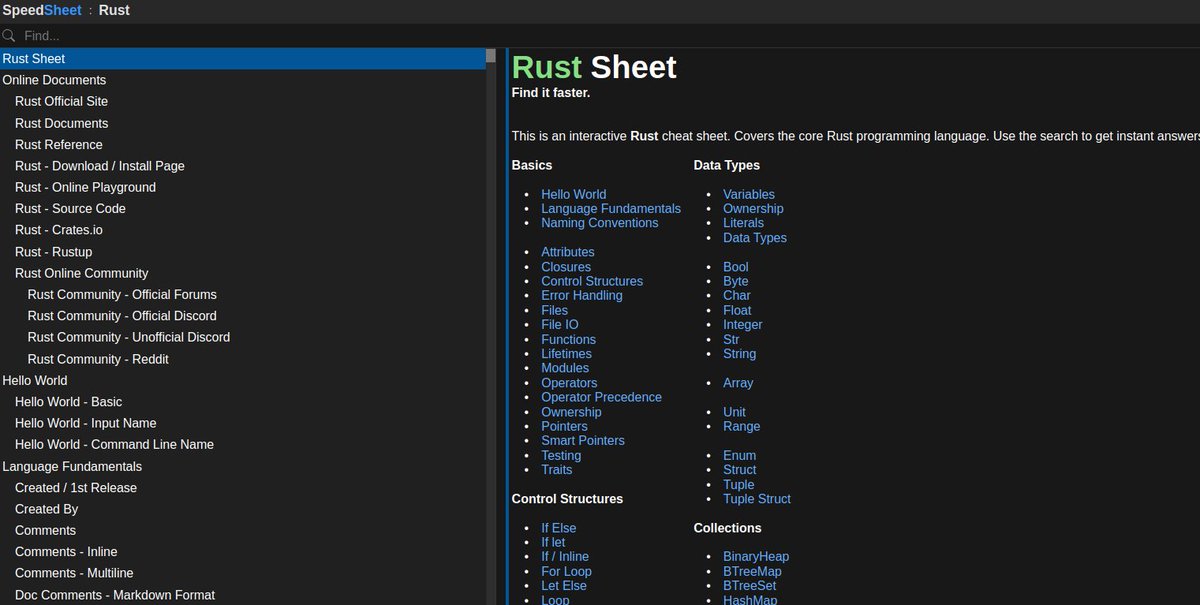This screenshot has width=1200, height=605.
Task: Open the Range link
Action: click(742, 426)
